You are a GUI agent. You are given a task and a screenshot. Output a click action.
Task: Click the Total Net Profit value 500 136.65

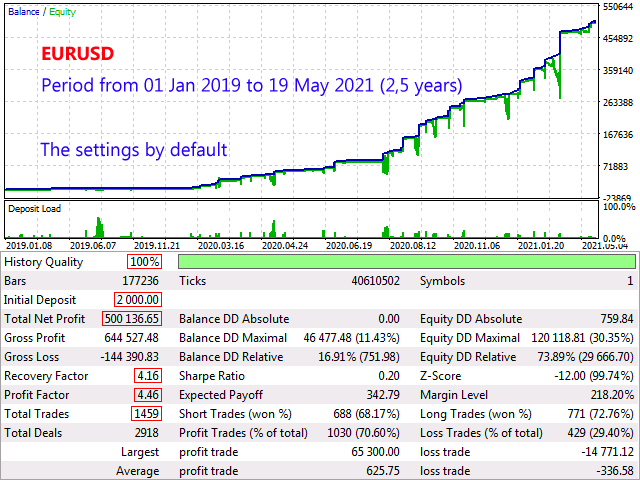(x=132, y=318)
